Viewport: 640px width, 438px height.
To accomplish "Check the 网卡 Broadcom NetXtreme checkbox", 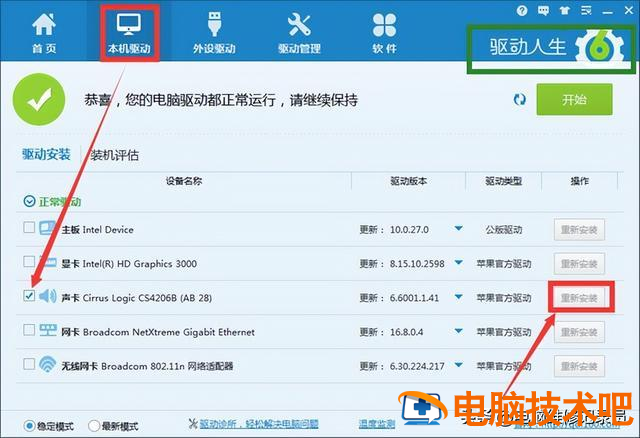I will (x=29, y=329).
